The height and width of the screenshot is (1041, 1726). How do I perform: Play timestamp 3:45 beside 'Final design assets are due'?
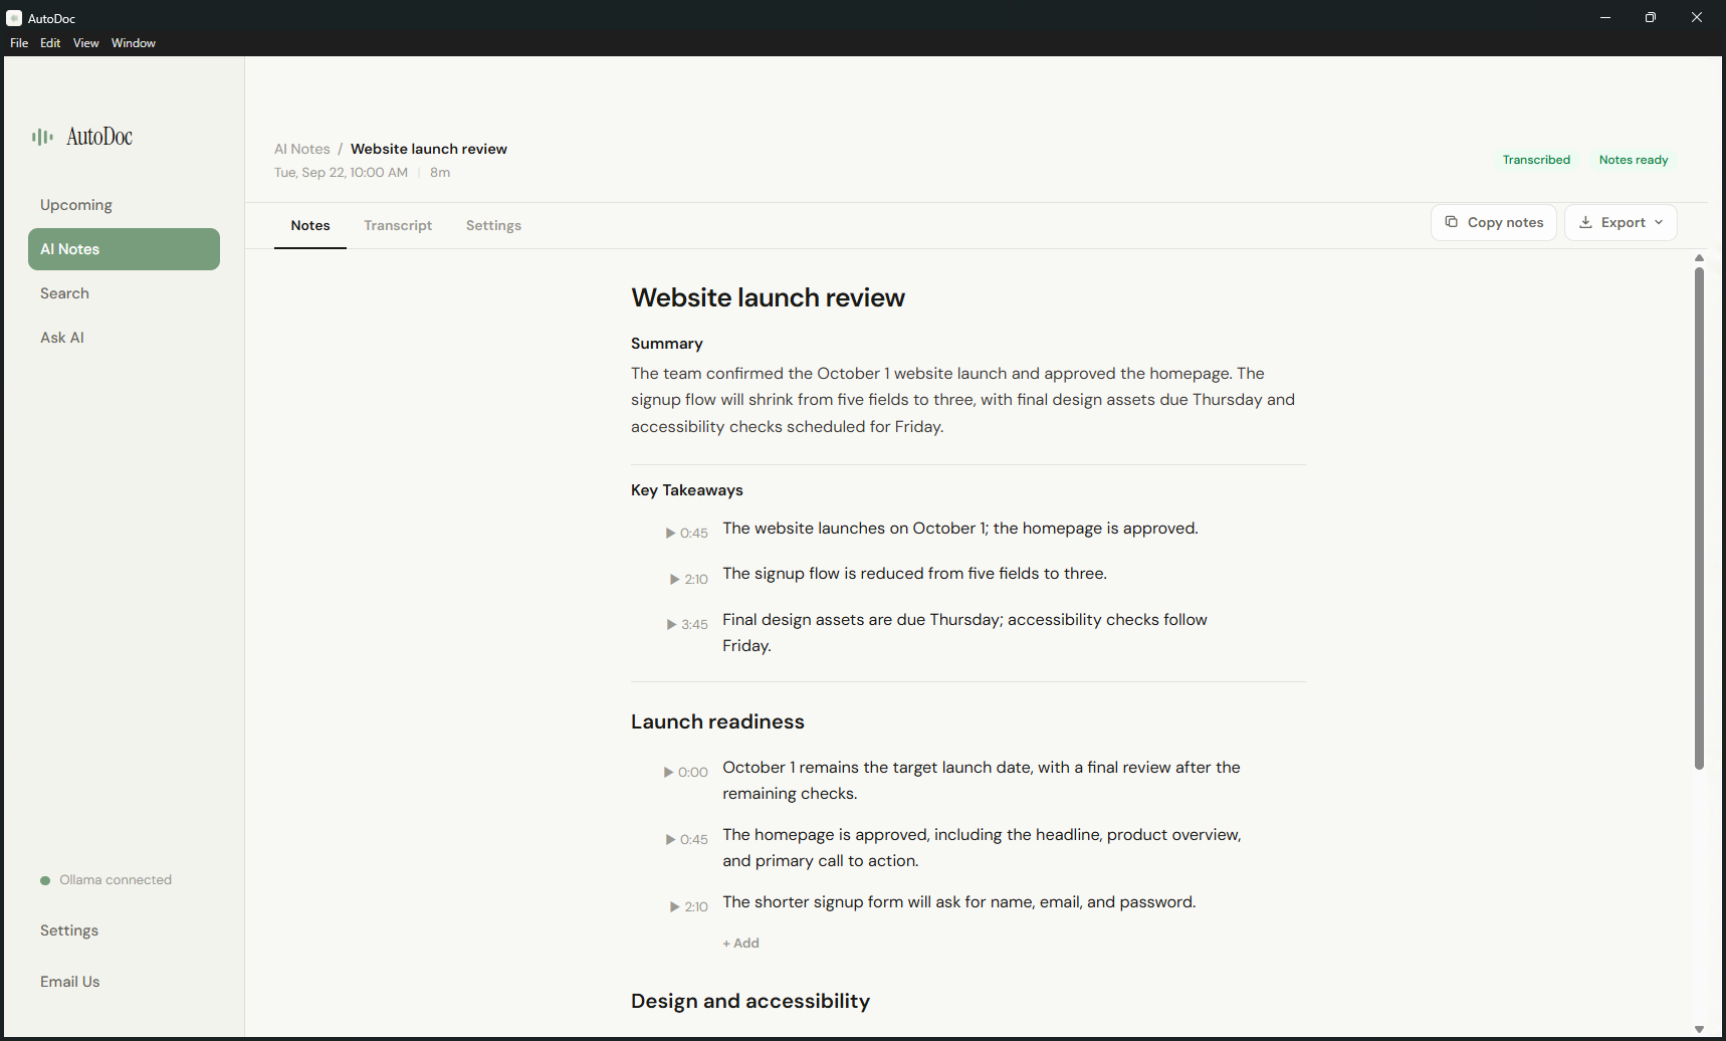(x=687, y=624)
